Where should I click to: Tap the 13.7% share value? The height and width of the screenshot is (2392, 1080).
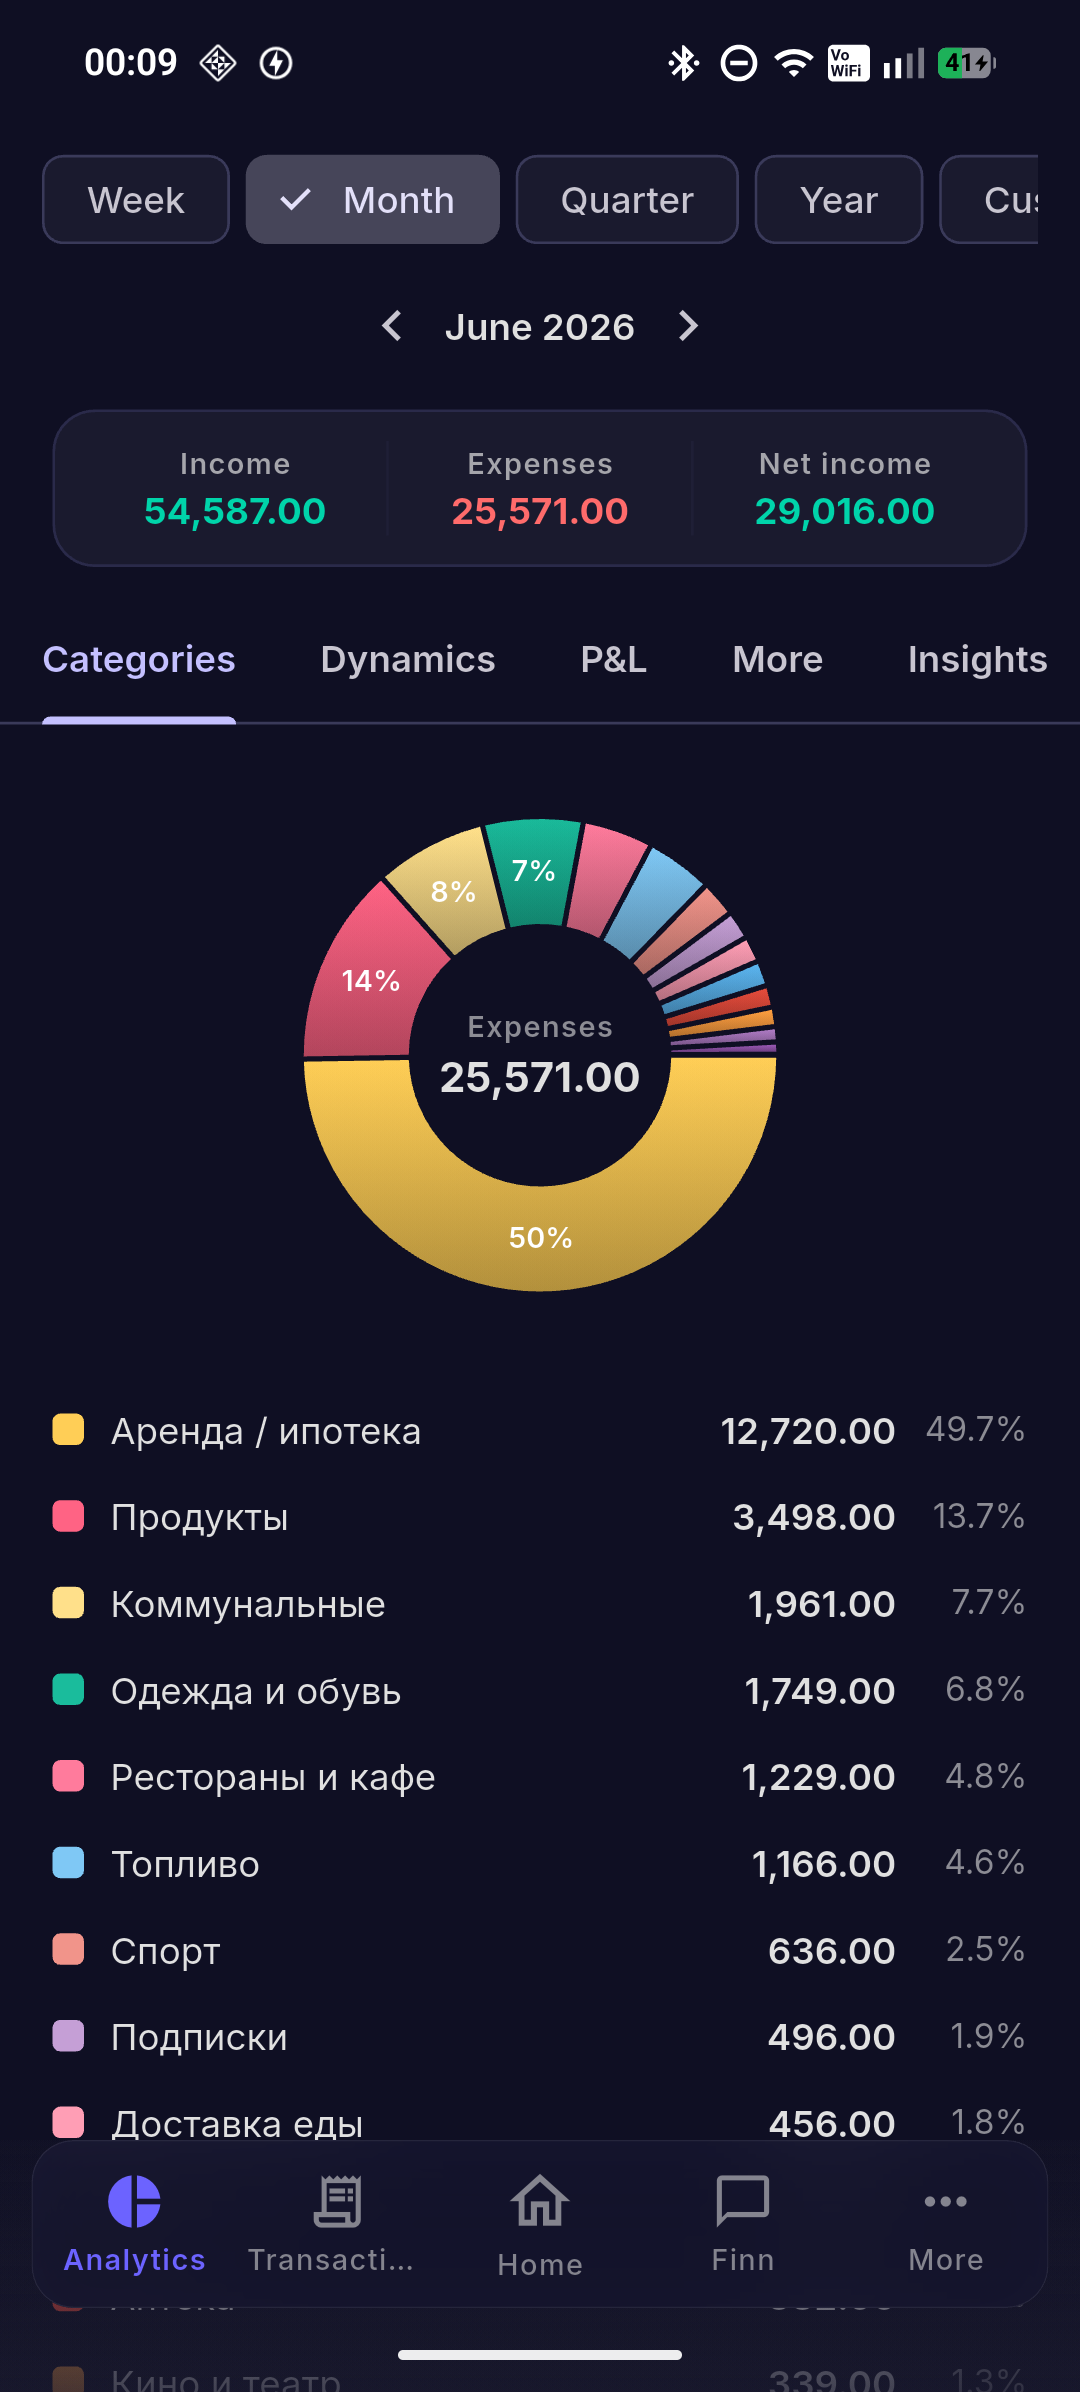pyautogui.click(x=978, y=1516)
